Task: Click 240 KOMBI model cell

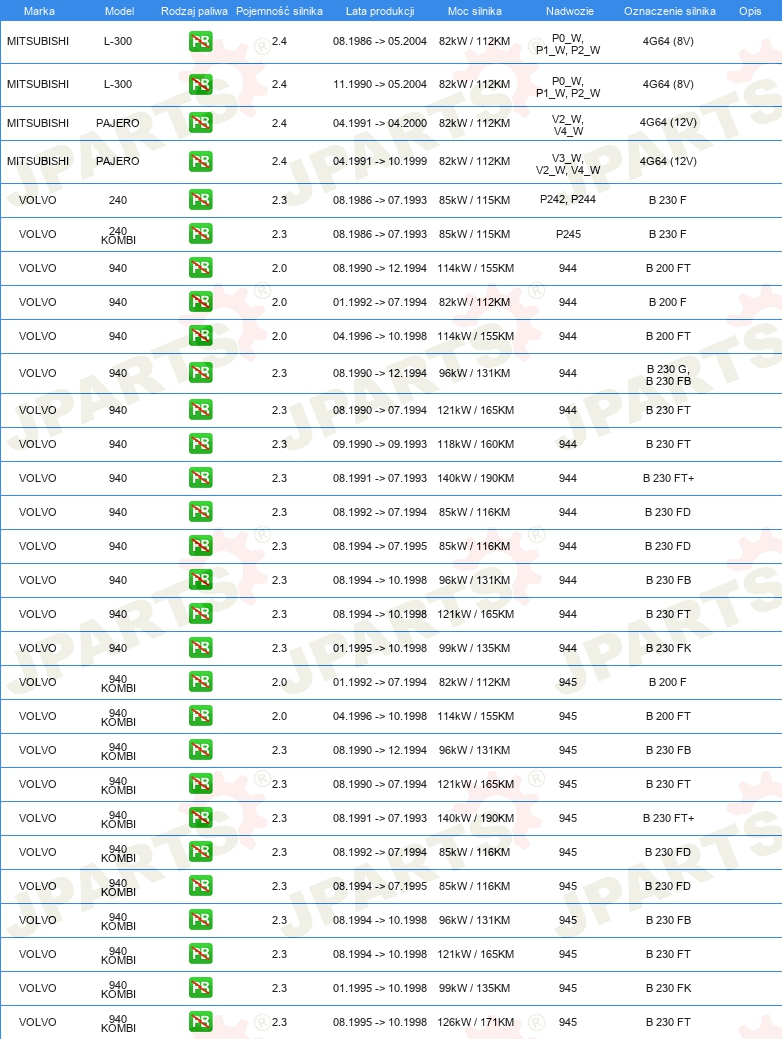Action: click(118, 236)
